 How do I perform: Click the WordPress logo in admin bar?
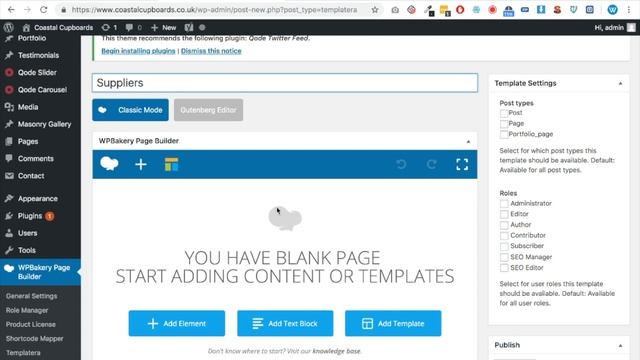click(9, 27)
